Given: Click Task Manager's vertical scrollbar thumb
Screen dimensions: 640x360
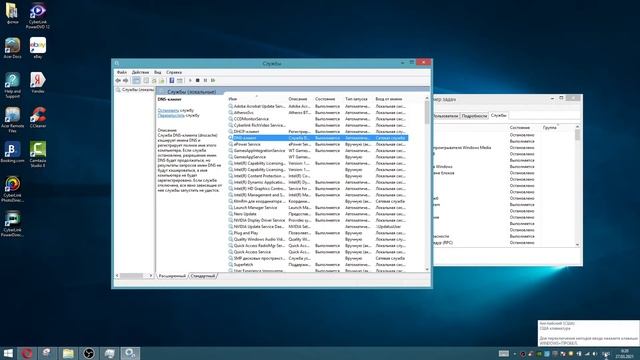Looking at the screenshot, I should (577, 135).
